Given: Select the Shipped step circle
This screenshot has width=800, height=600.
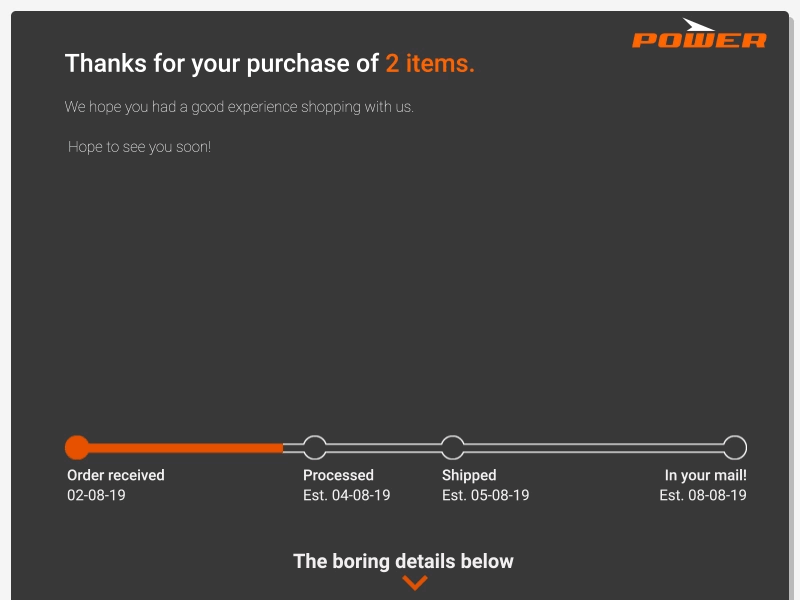Looking at the screenshot, I should tap(453, 447).
